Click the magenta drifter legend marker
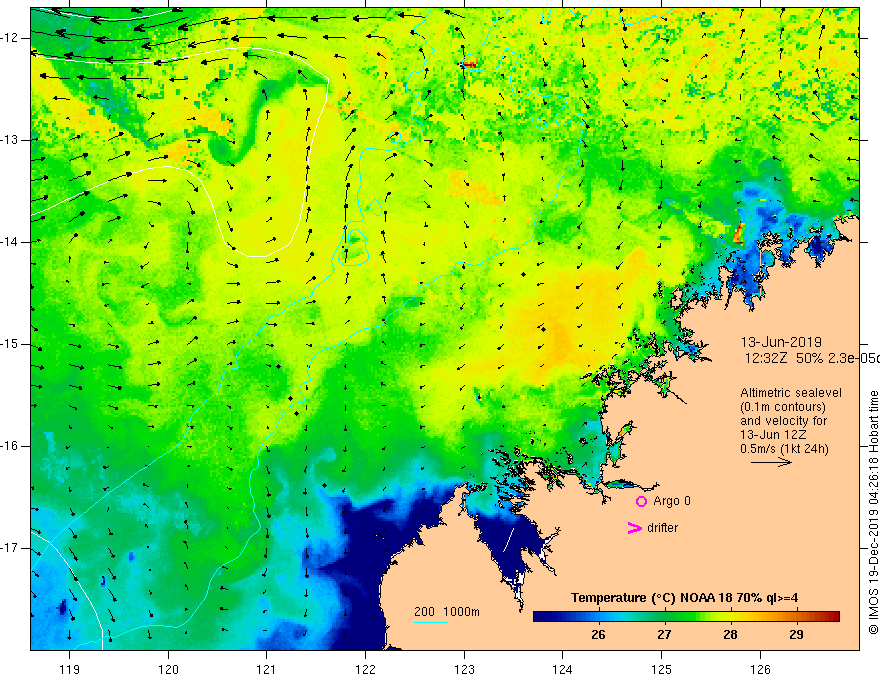880x680 pixels. click(x=634, y=528)
